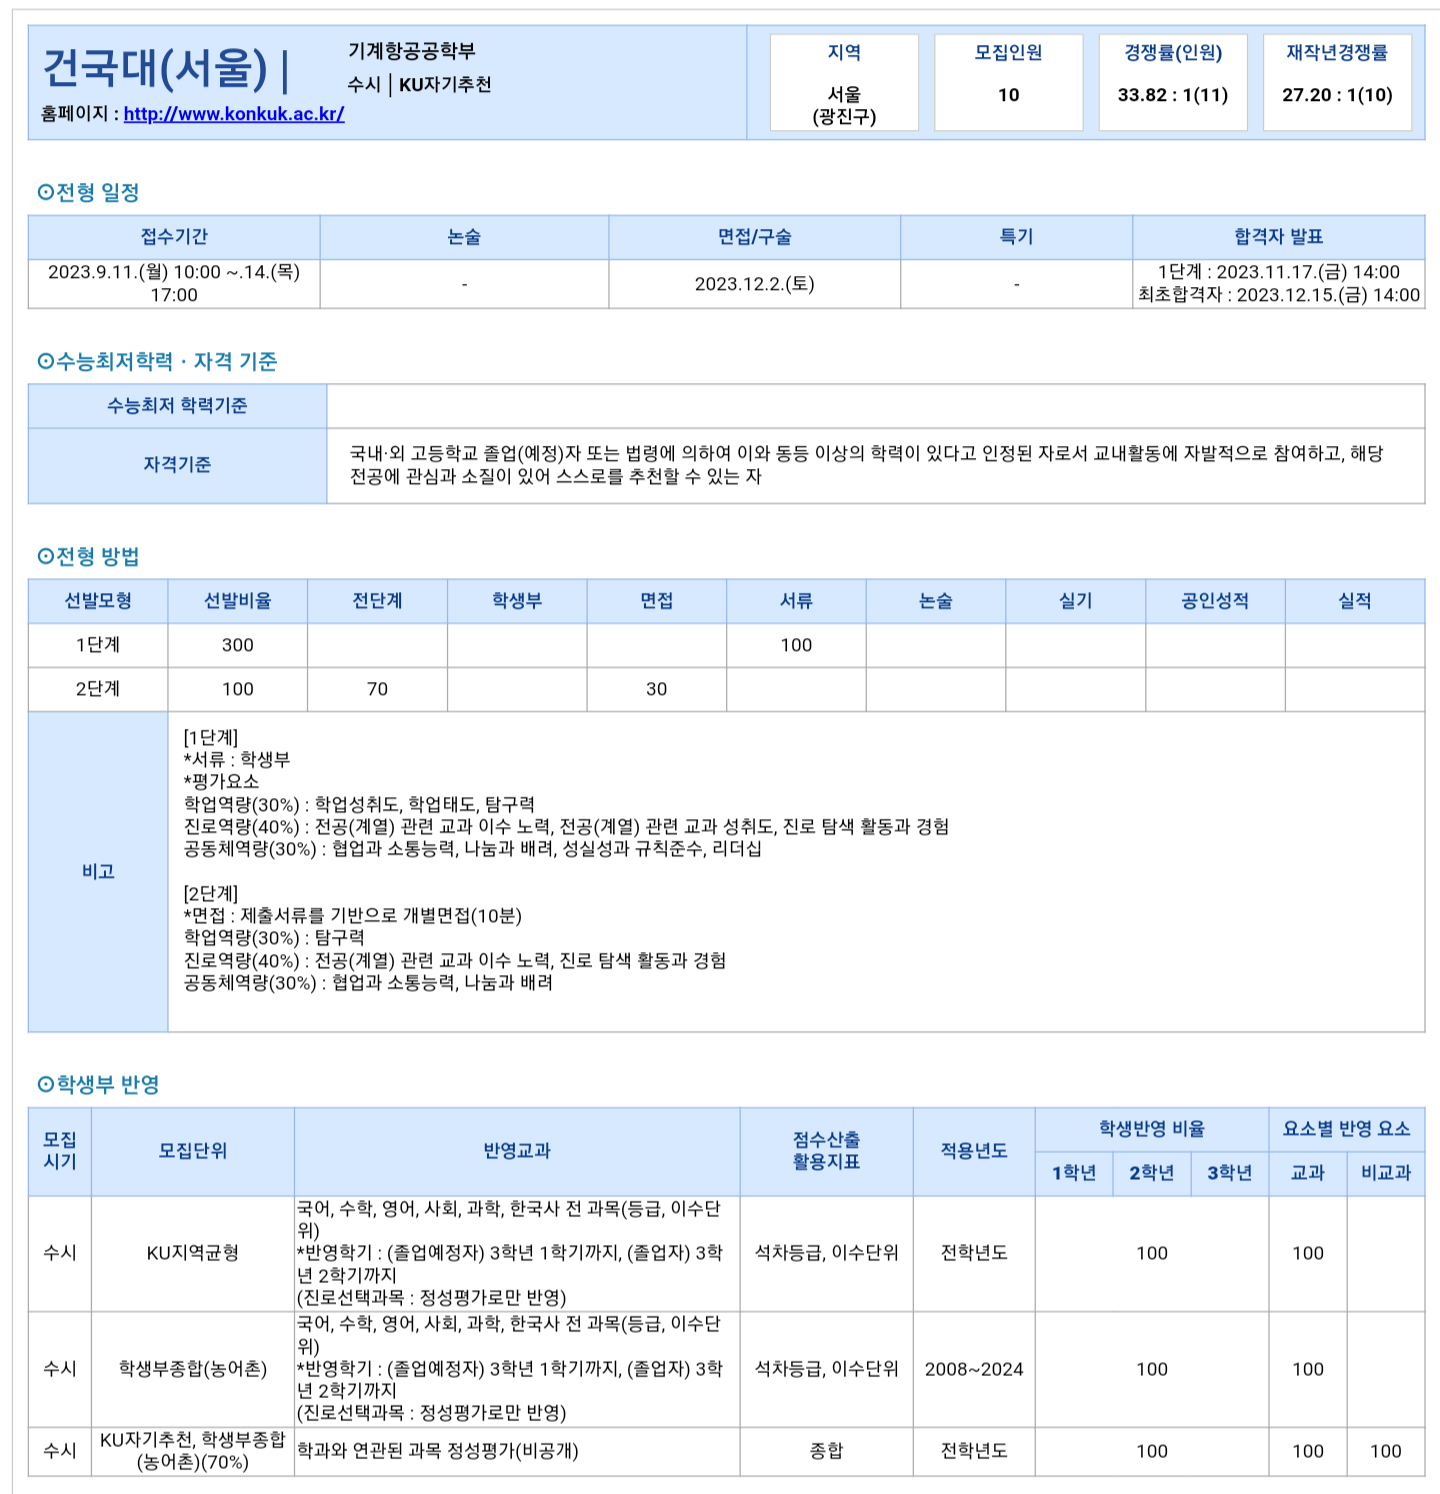Open the http://www.konkuk.ac.kr/ homepage link

tap(234, 114)
